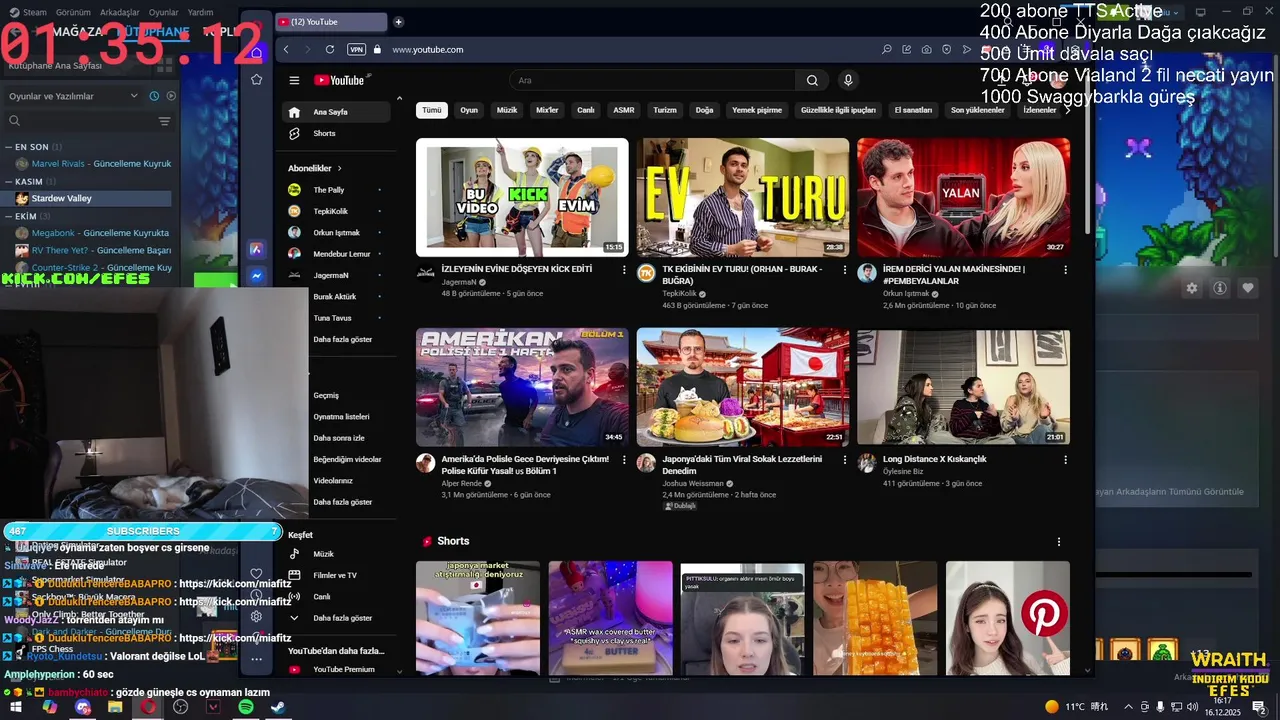The height and width of the screenshot is (720, 1280).
Task: Open more options for TK ev turu video
Action: pyautogui.click(x=844, y=270)
